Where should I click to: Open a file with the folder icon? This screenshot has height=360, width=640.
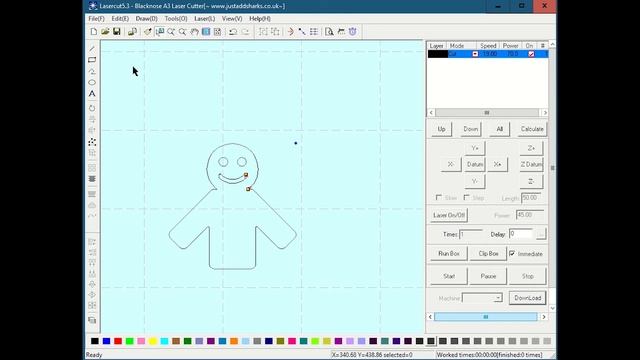[x=105, y=32]
